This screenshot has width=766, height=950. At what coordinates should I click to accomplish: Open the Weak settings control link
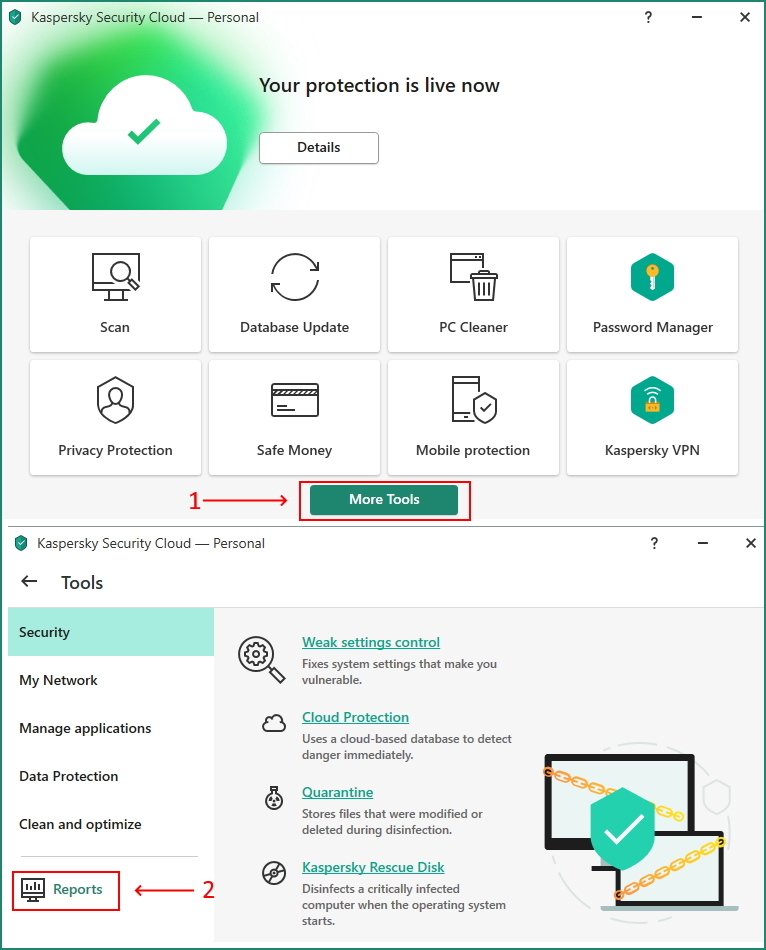pyautogui.click(x=371, y=642)
